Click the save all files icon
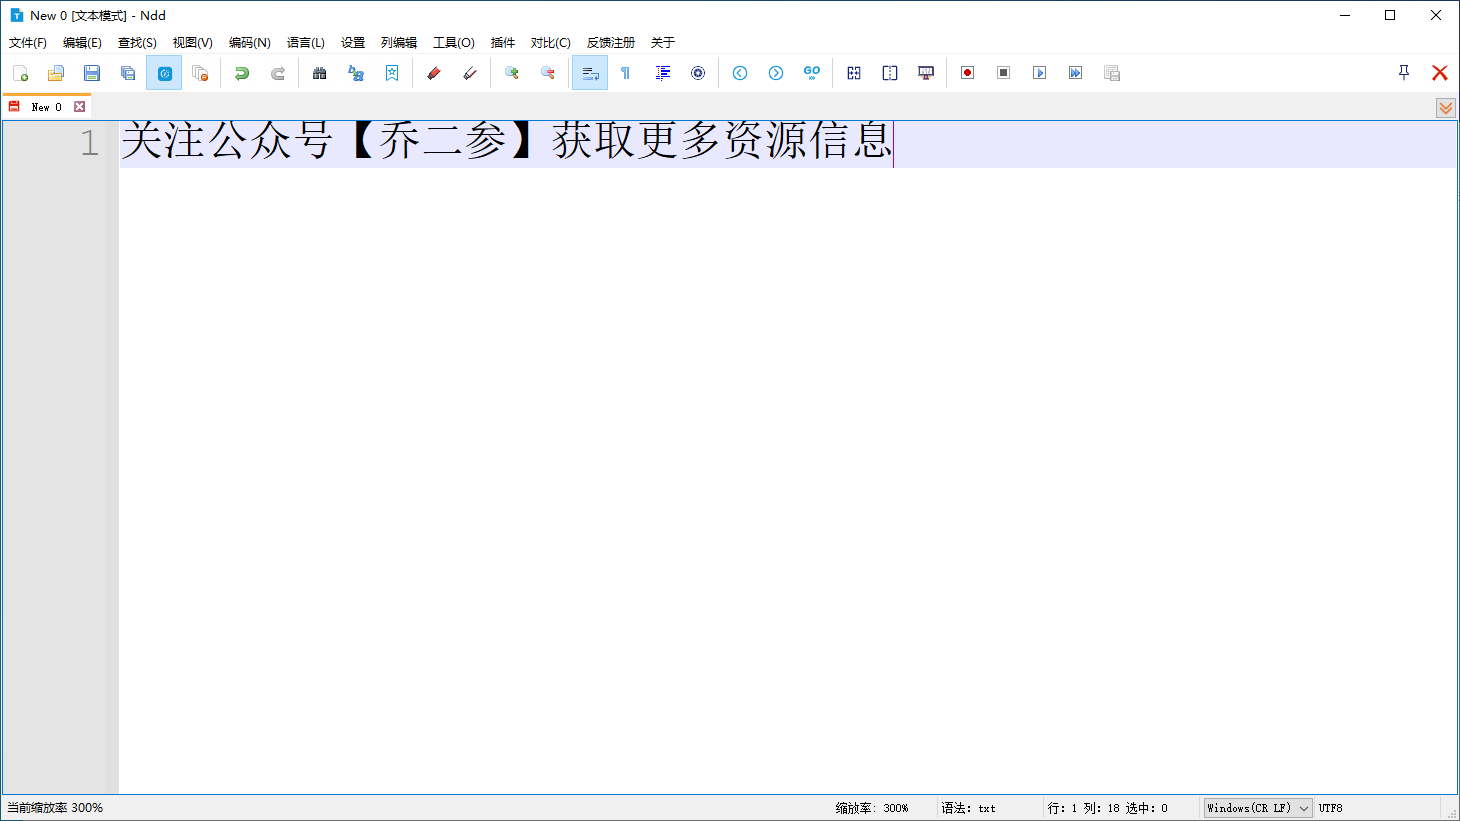Screen dimensions: 1460x821 click(128, 73)
